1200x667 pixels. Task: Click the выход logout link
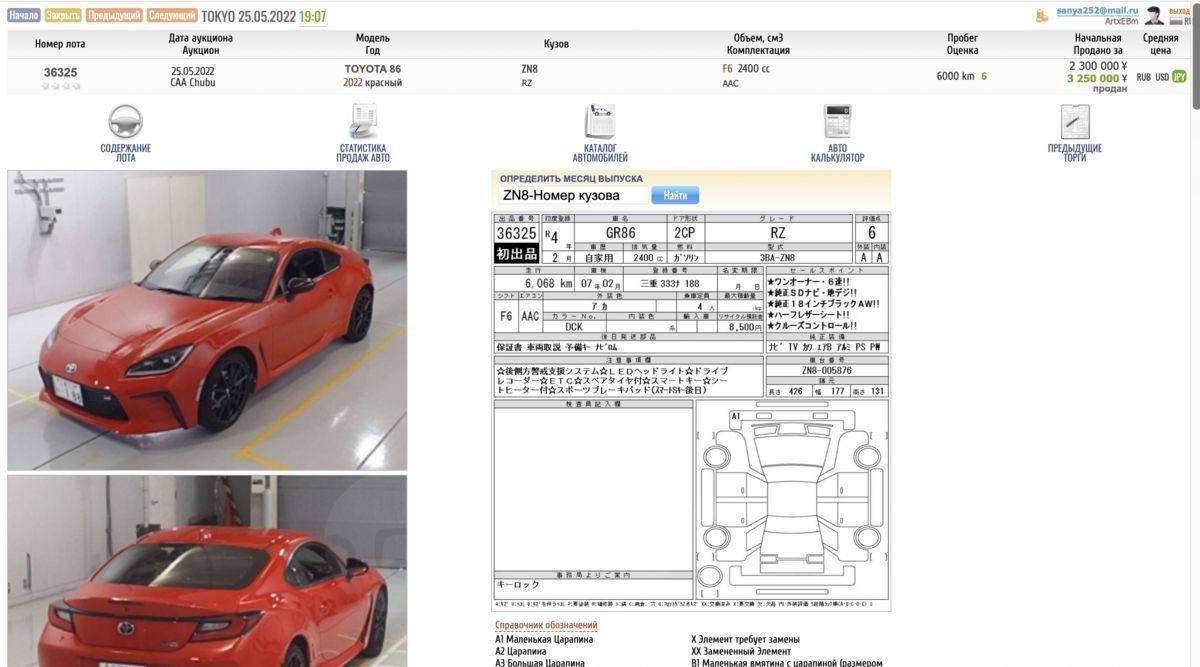[x=1180, y=10]
